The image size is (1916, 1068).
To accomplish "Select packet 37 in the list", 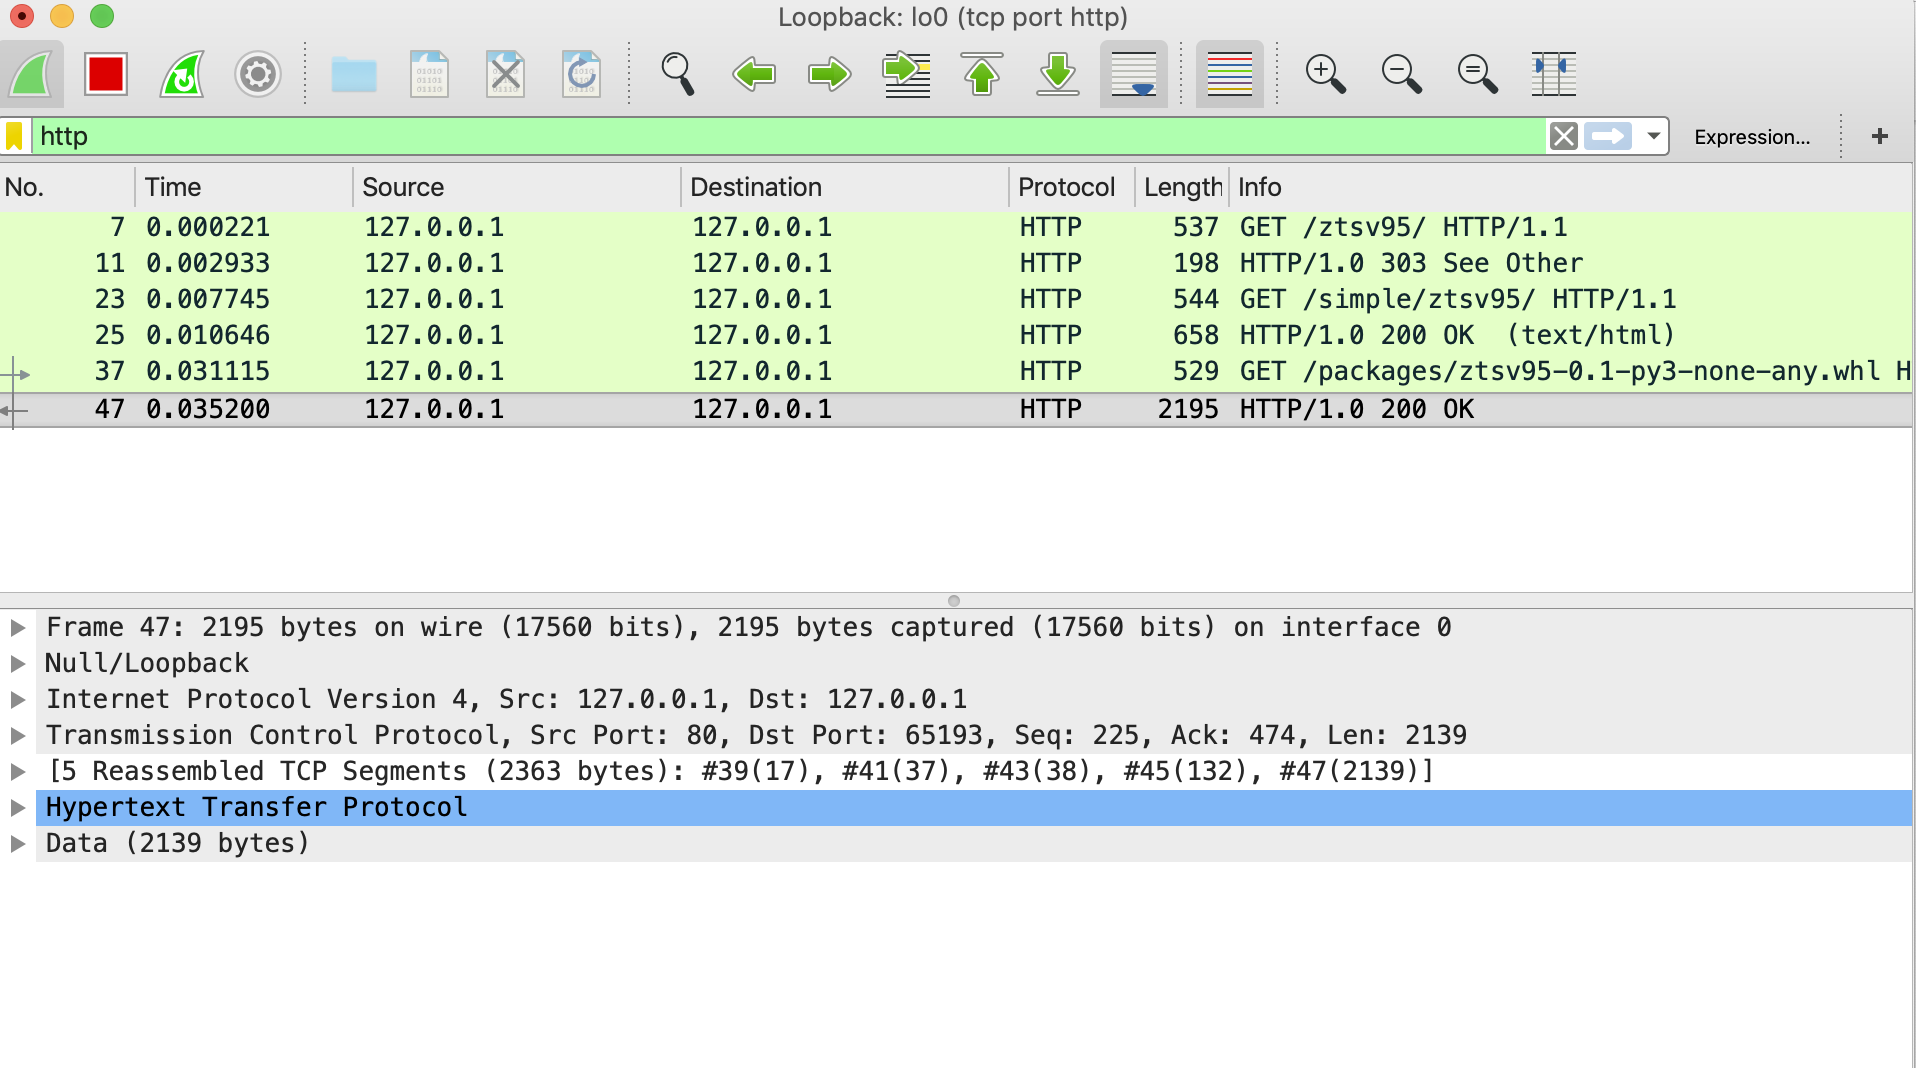I will 600,371.
